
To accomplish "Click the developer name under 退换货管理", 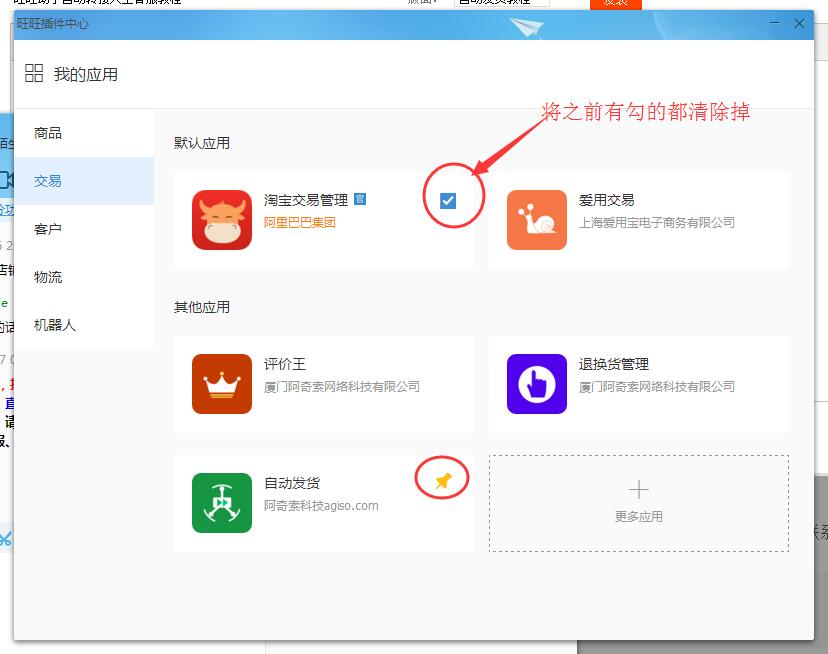I will click(x=656, y=387).
